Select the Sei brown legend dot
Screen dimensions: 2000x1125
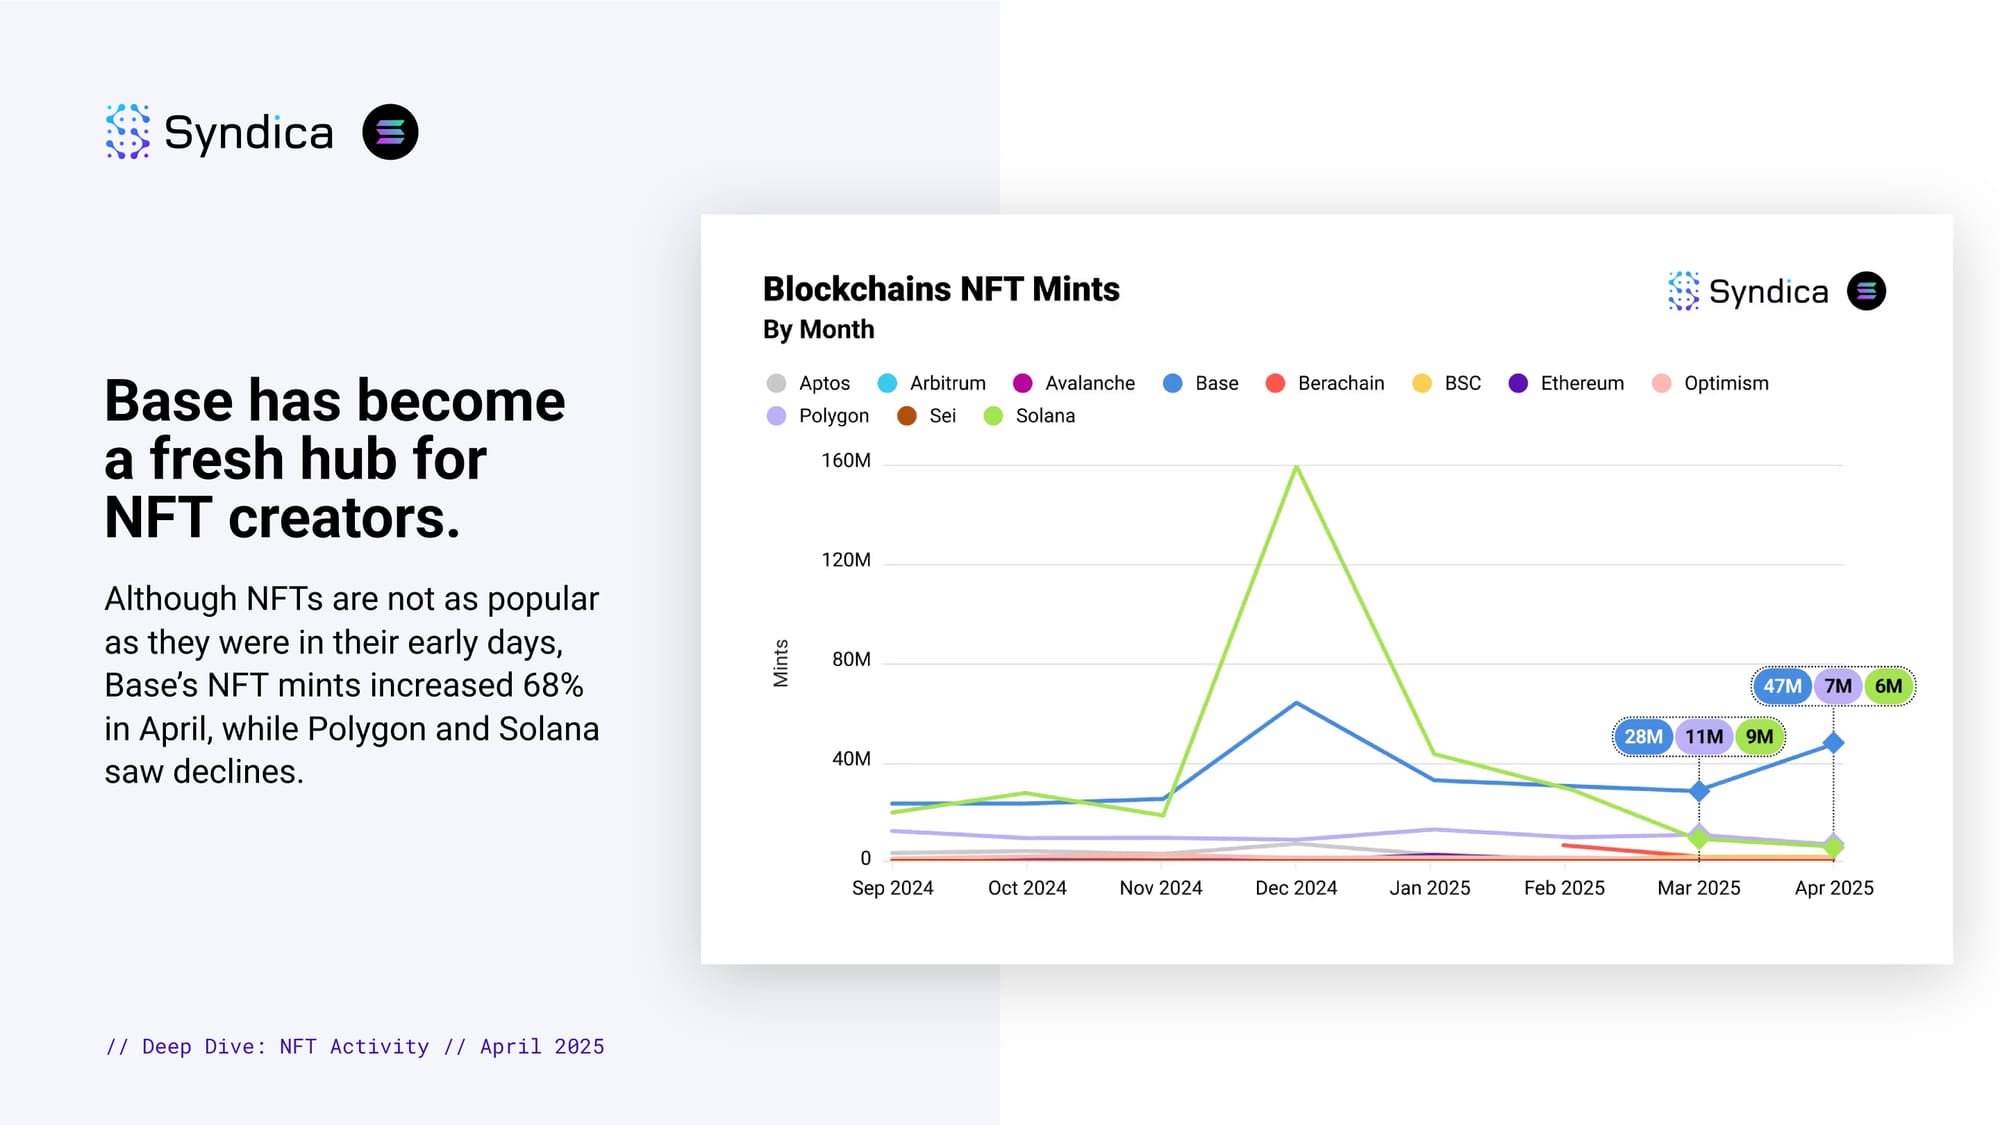(907, 416)
